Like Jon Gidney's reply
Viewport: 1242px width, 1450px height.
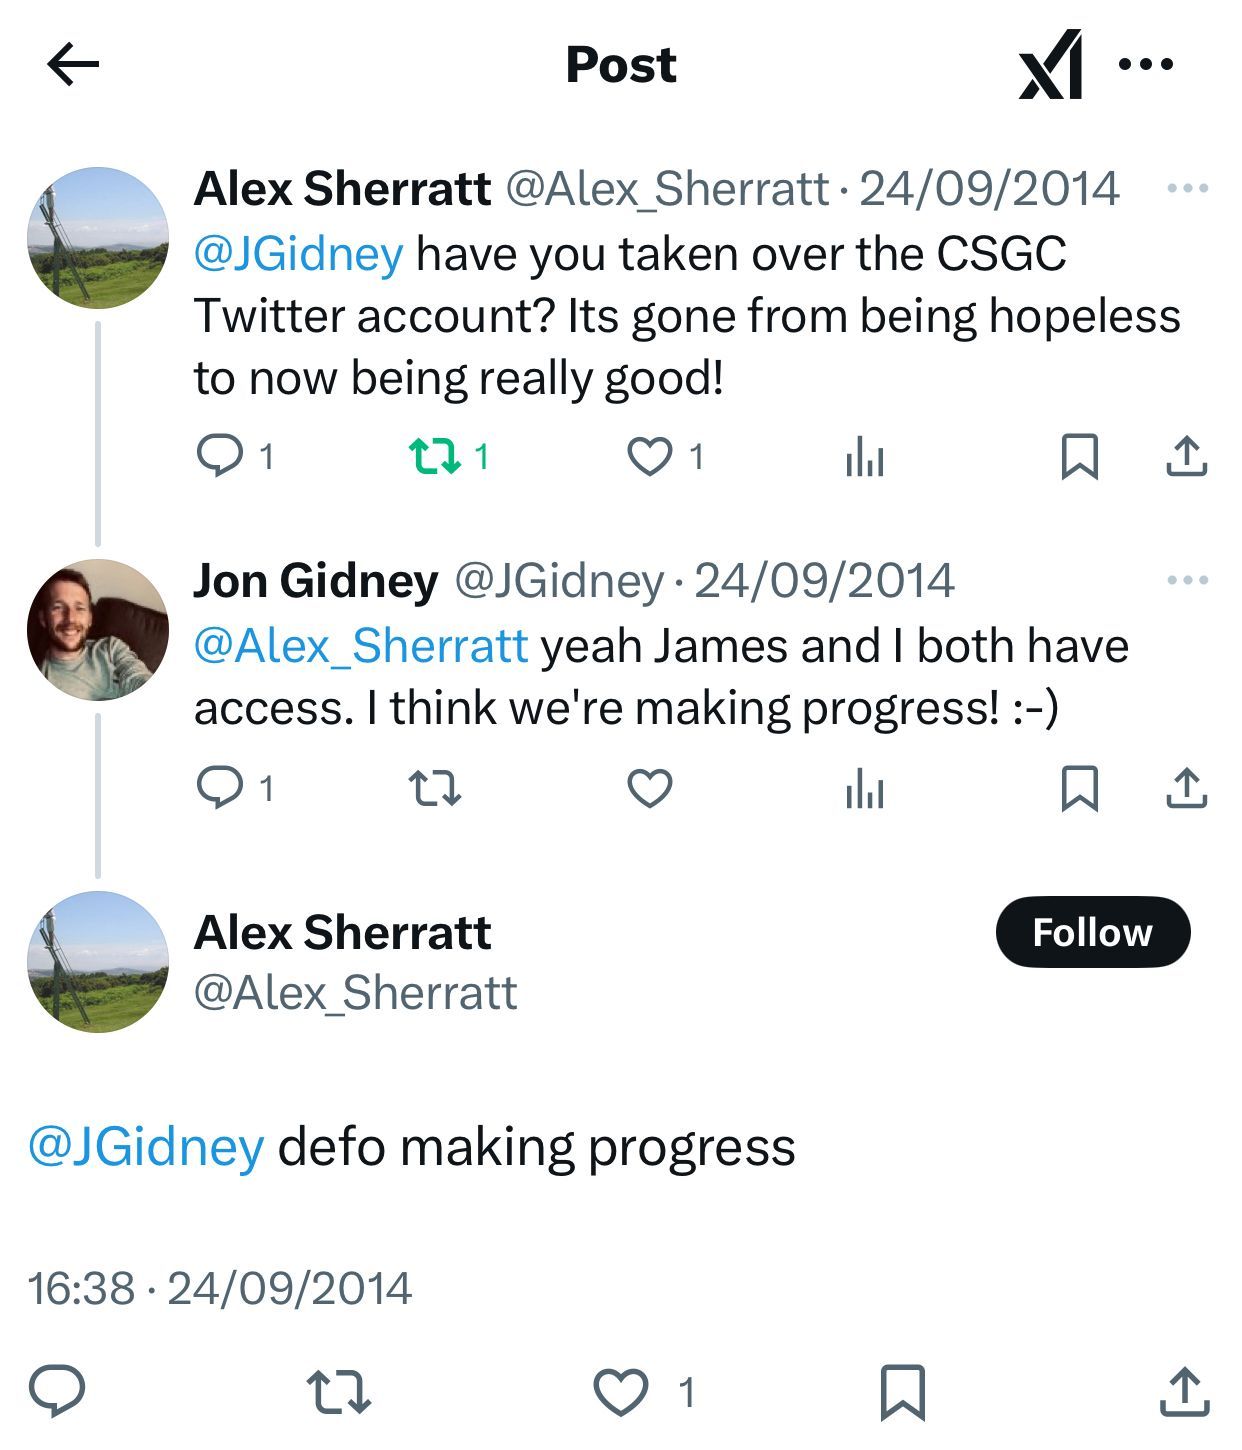tap(650, 788)
